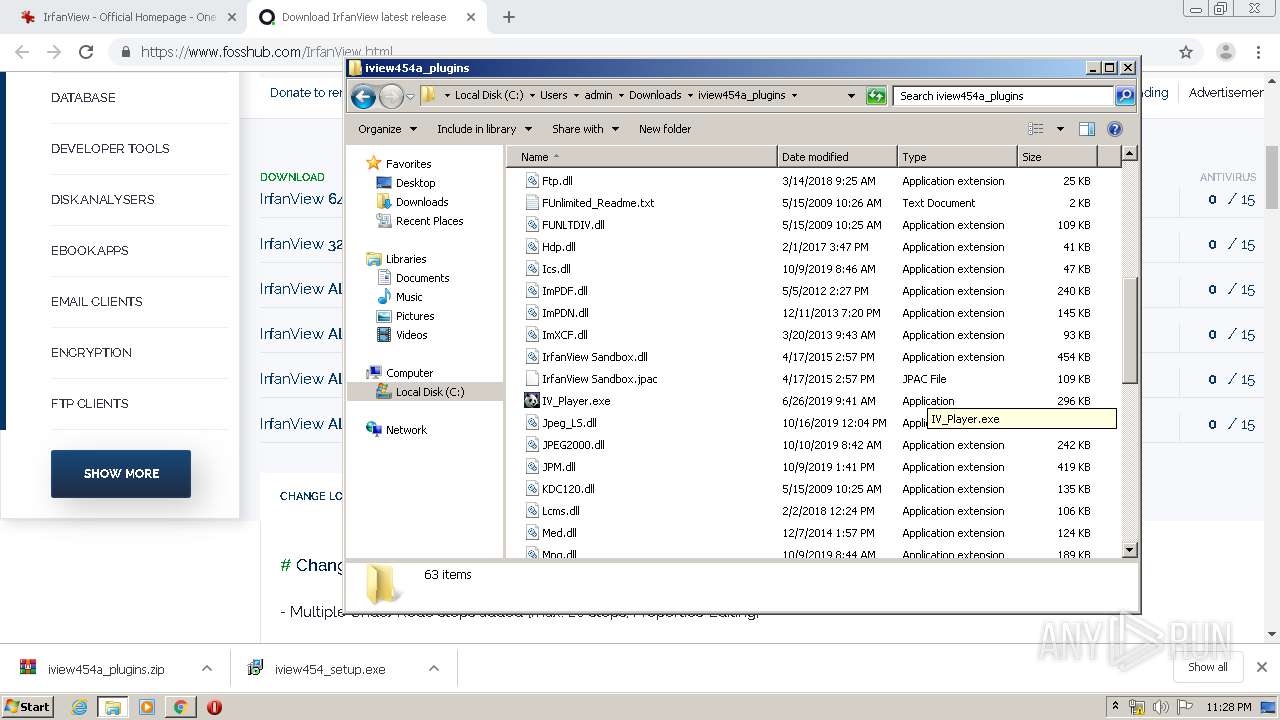Open ENCRYPTION category link

91,353
